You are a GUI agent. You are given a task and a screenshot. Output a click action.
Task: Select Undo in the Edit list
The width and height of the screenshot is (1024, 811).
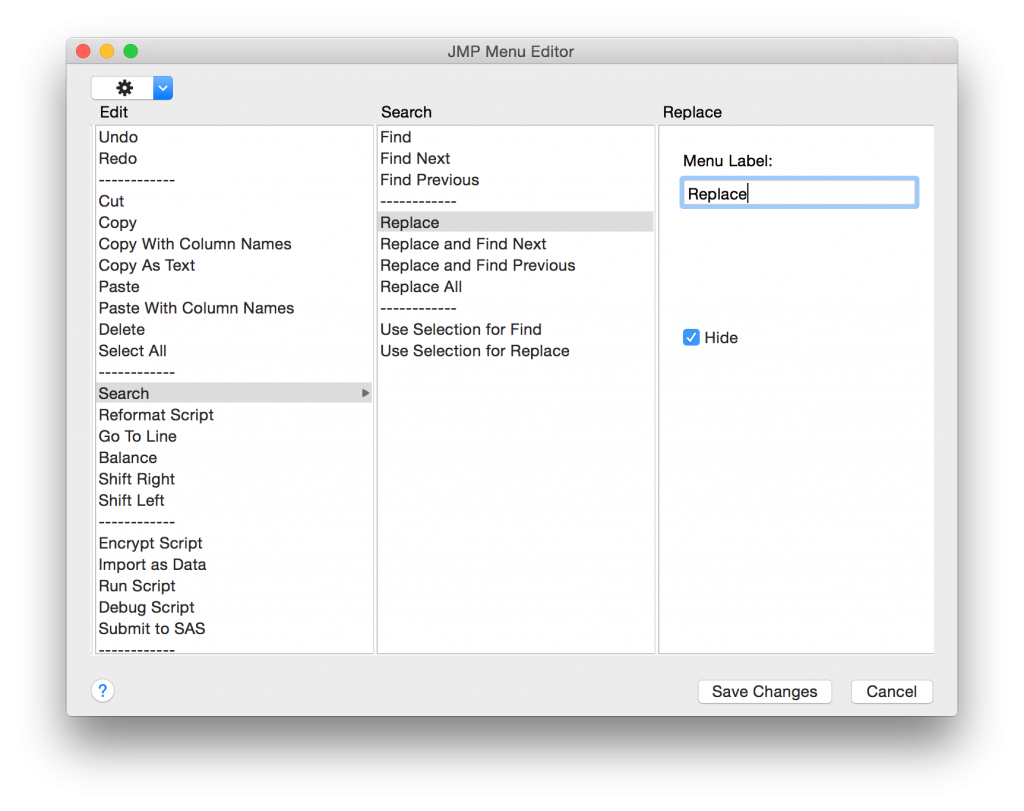coord(118,137)
